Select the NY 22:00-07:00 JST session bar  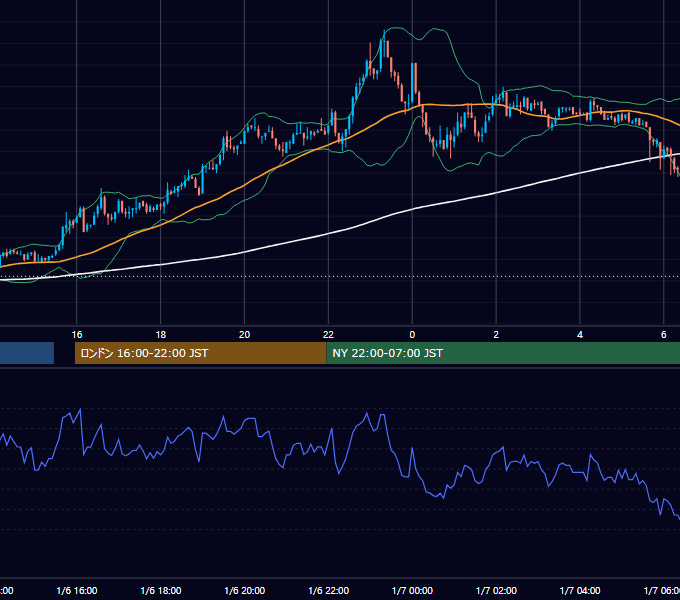pos(503,353)
